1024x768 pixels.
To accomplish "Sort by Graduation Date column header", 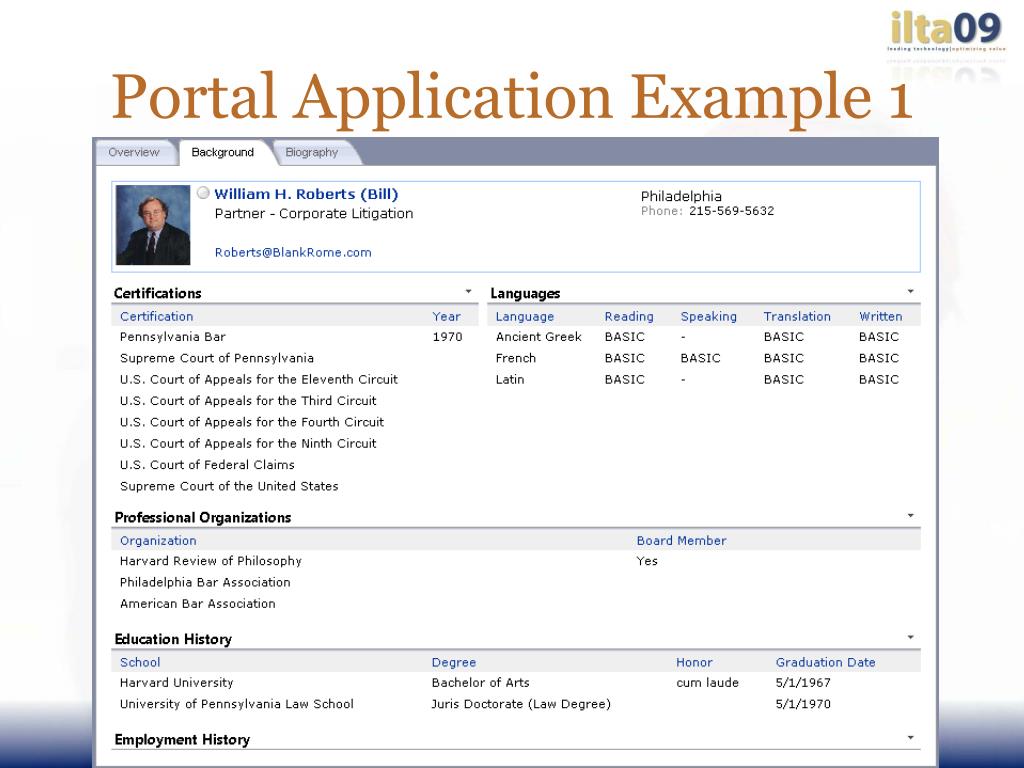I will [x=825, y=662].
